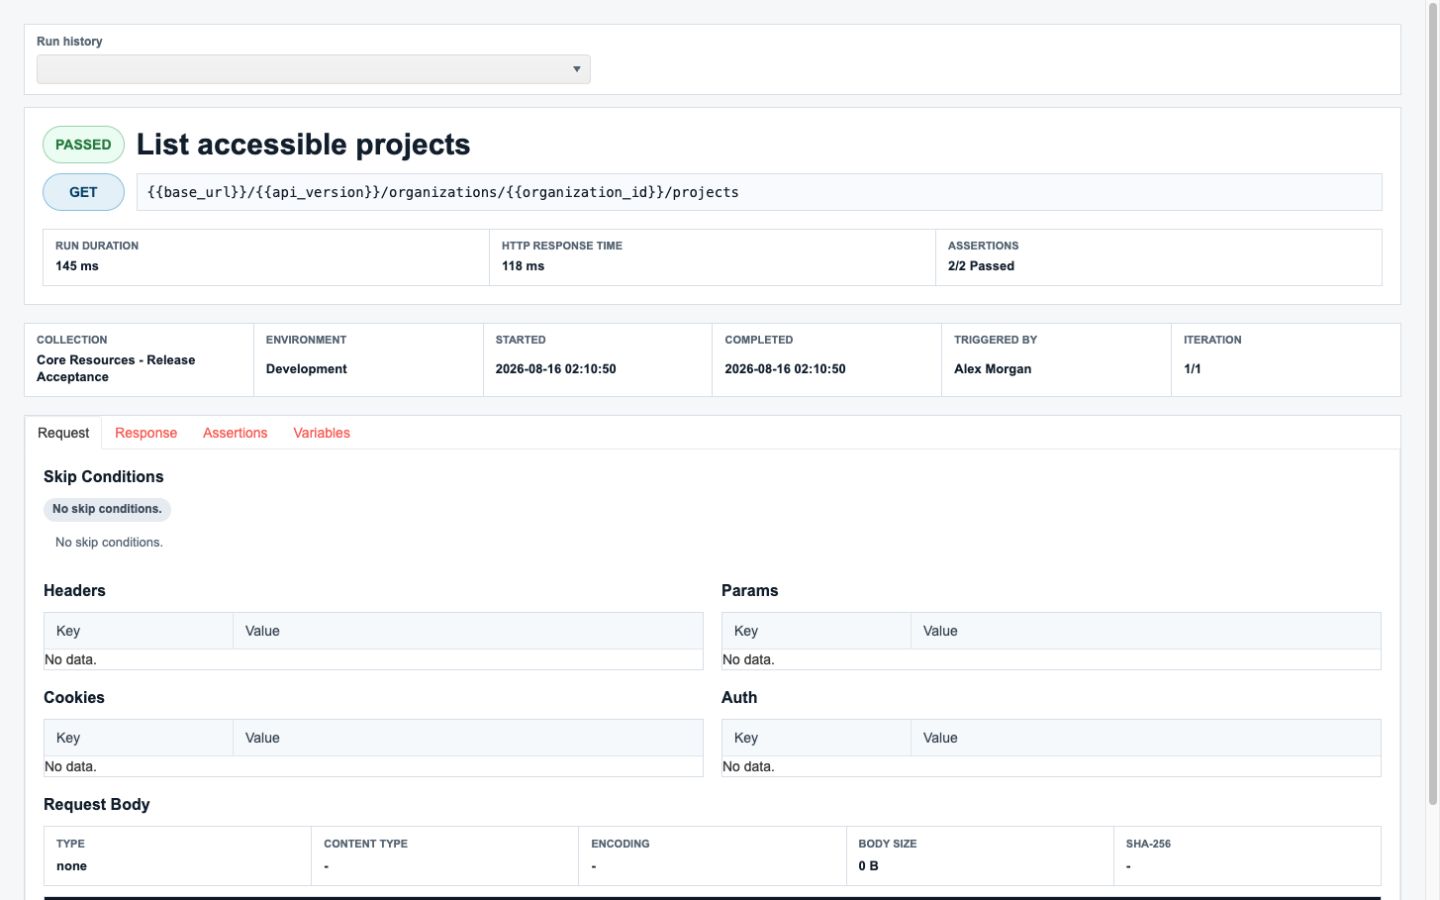Image resolution: width=1440 pixels, height=900 pixels.
Task: Click the 'Headers' section heading
Action: pyautogui.click(x=74, y=591)
